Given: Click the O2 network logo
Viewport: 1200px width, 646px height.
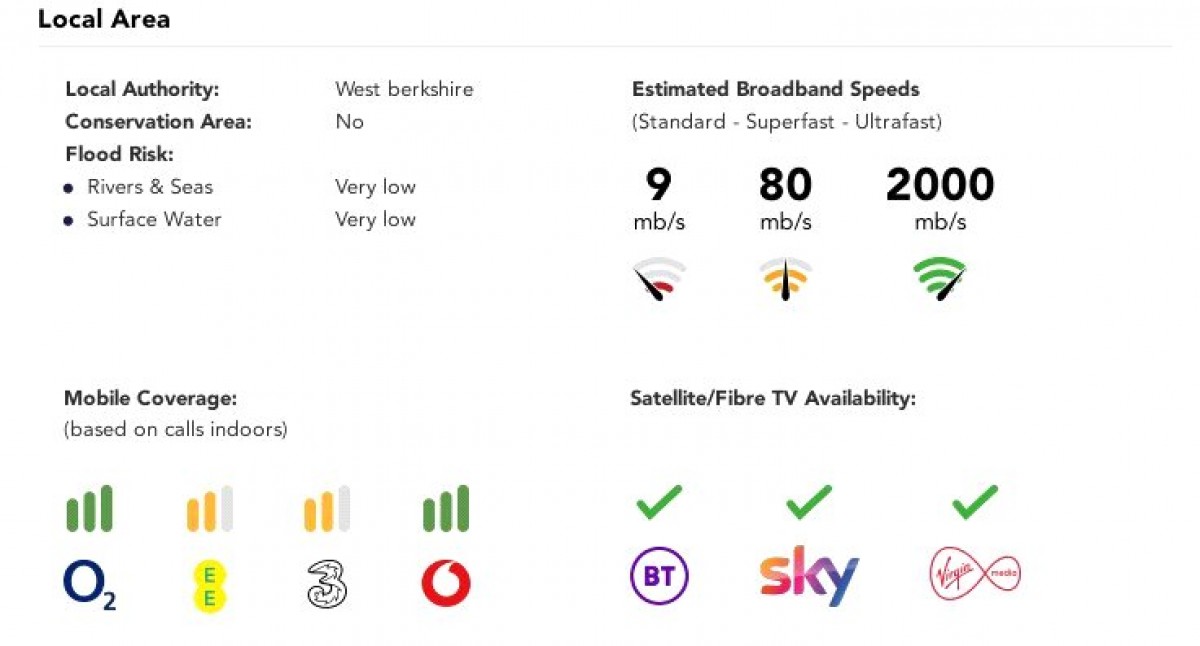Looking at the screenshot, I should (90, 584).
